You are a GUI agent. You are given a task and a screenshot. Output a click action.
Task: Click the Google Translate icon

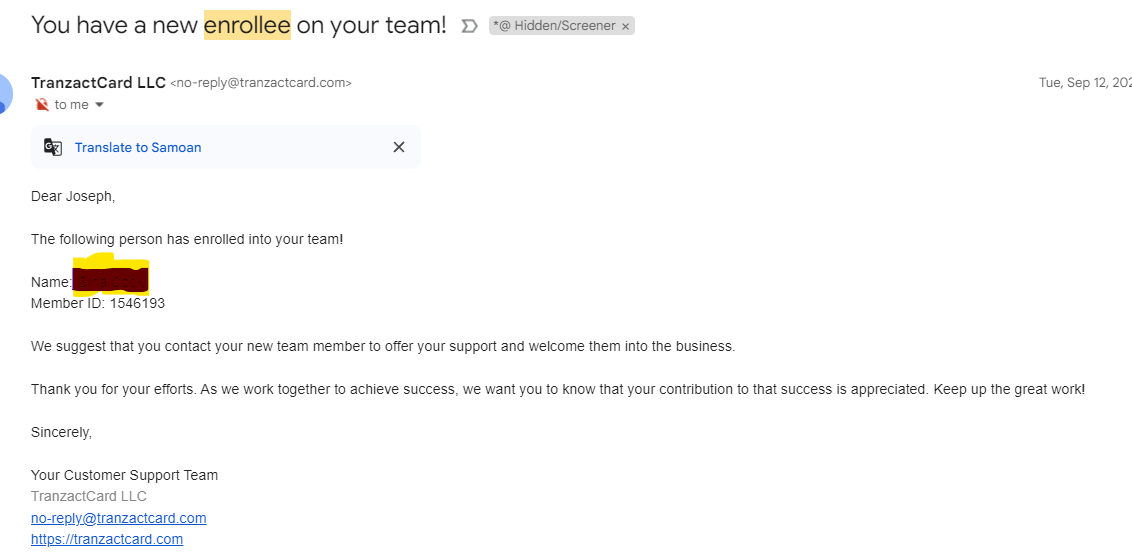tap(53, 147)
